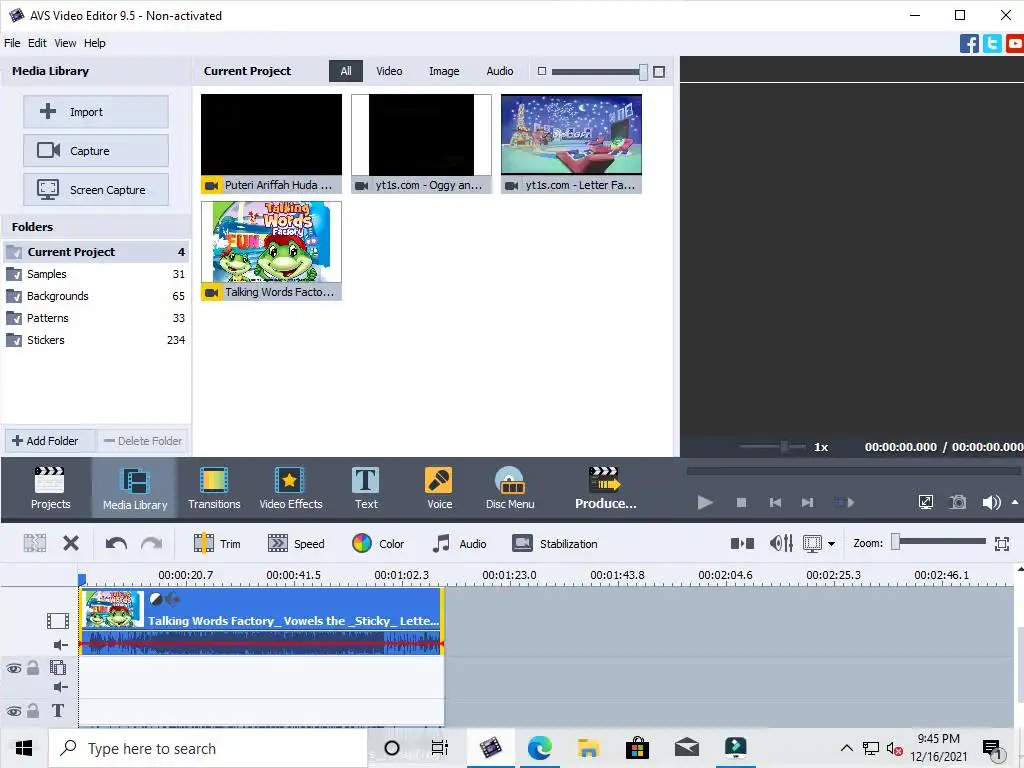Click Add Folder
Viewport: 1024px width, 768px height.
[x=50, y=441]
